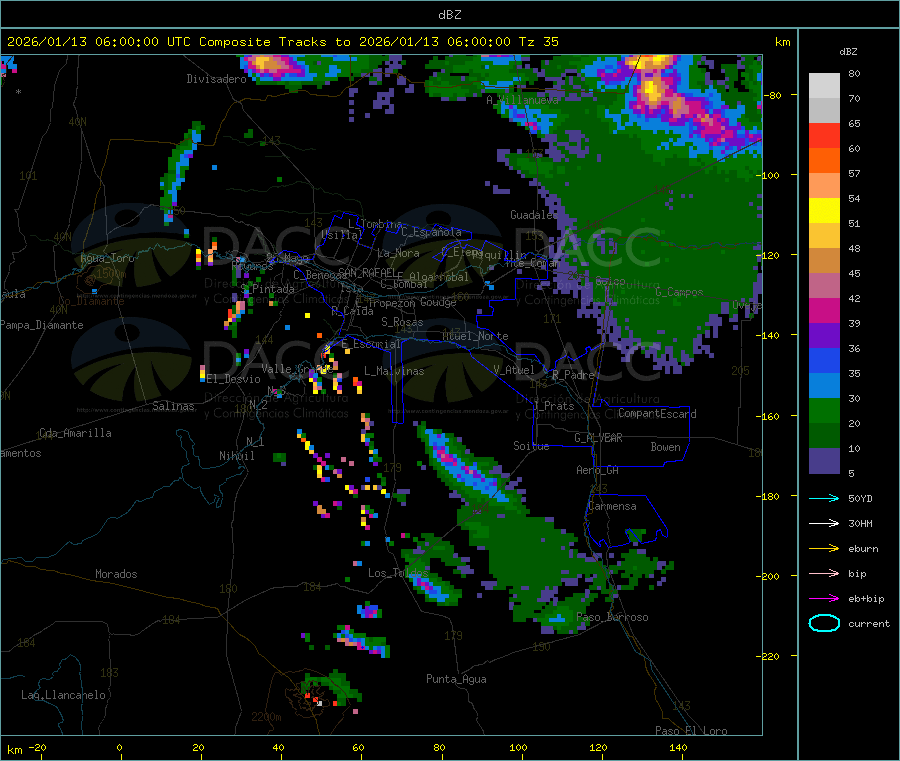The width and height of the screenshot is (900, 761).
Task: Select the bright green swatch in dBZ legend
Action: pyautogui.click(x=824, y=410)
